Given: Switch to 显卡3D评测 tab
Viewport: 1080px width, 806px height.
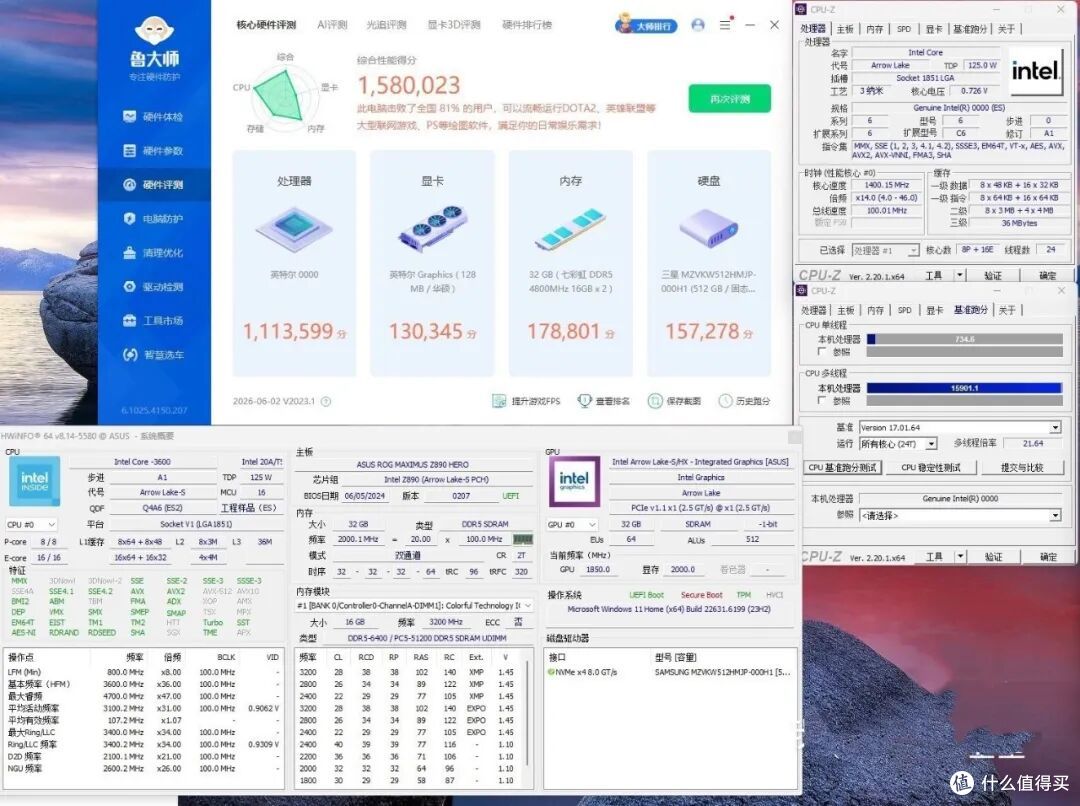Looking at the screenshot, I should [x=454, y=25].
